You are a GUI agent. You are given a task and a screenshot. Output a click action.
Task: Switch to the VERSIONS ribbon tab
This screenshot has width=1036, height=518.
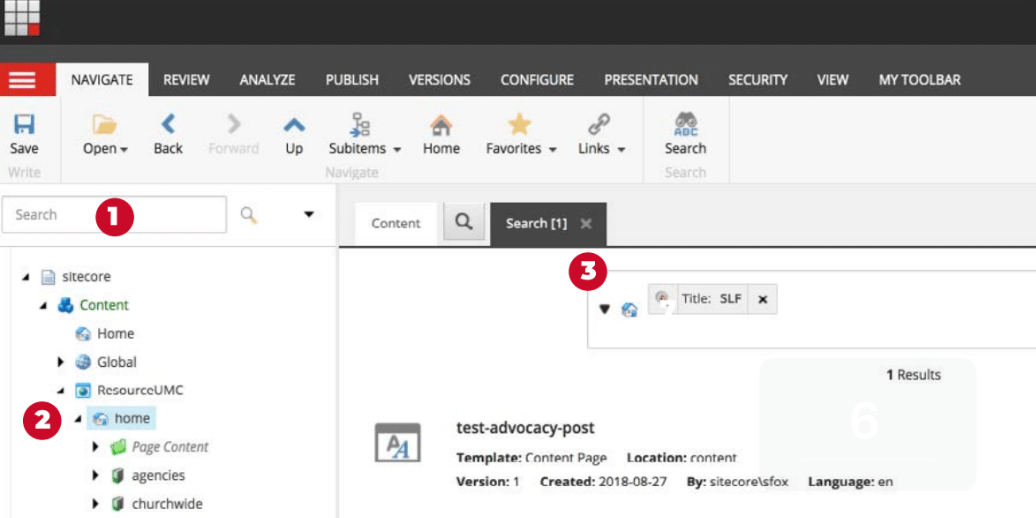(x=439, y=80)
